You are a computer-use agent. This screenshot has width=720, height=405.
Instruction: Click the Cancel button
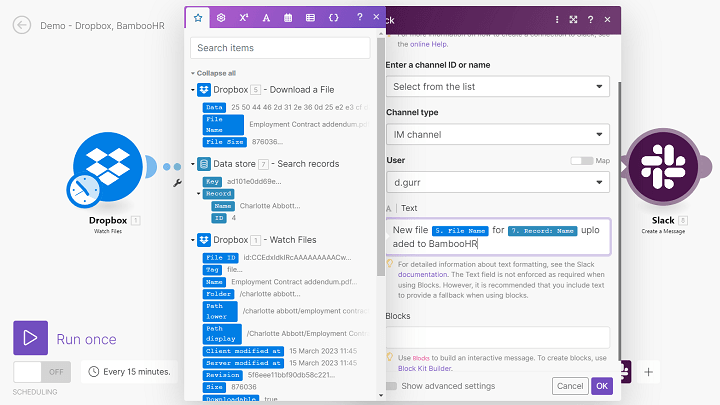click(x=570, y=386)
